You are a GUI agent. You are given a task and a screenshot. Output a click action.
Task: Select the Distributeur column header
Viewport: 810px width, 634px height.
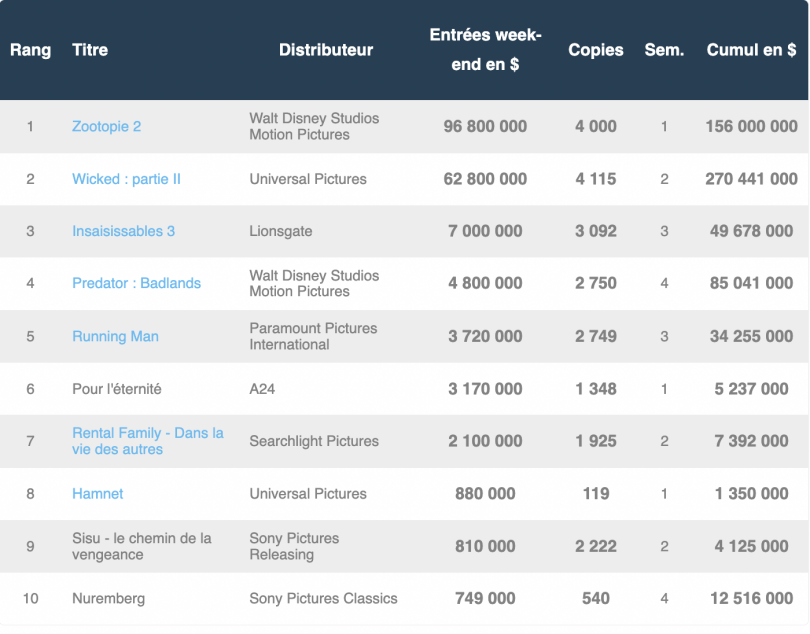point(326,50)
